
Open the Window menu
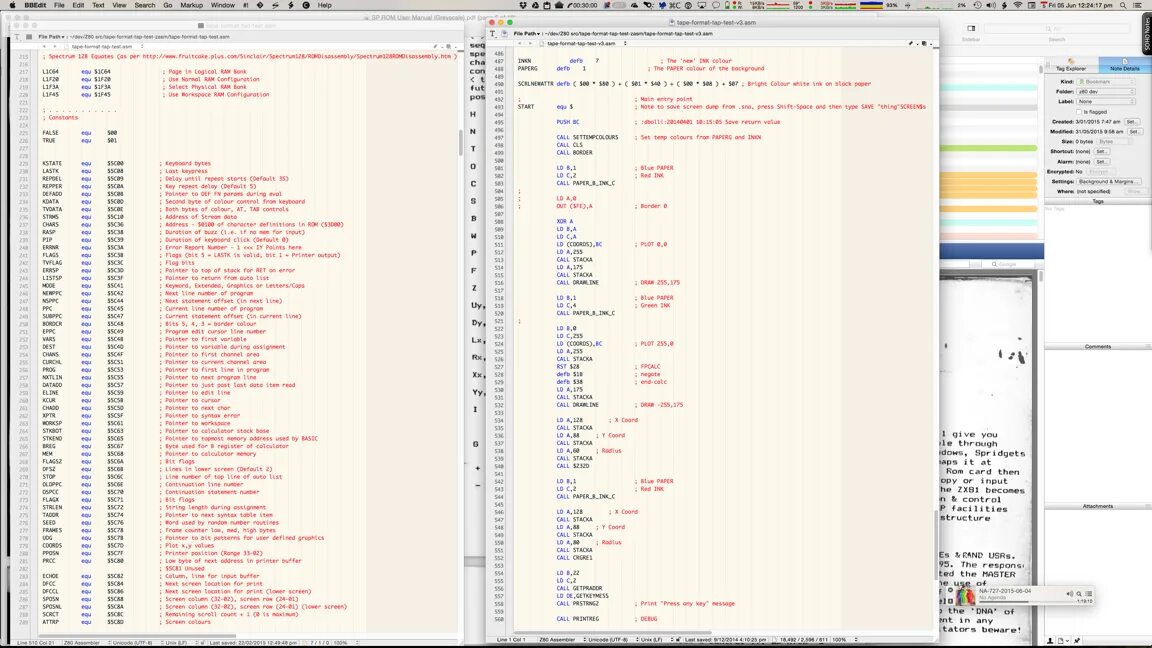tap(223, 5)
